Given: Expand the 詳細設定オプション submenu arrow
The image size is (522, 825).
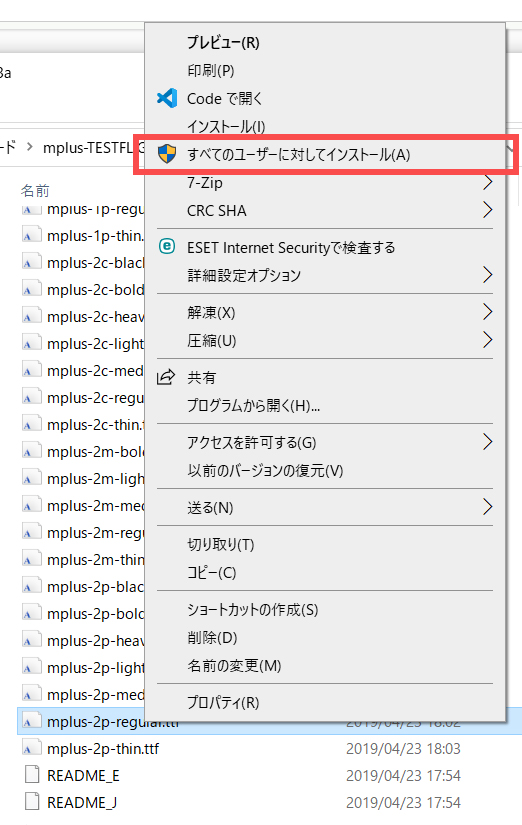Looking at the screenshot, I should 488,275.
